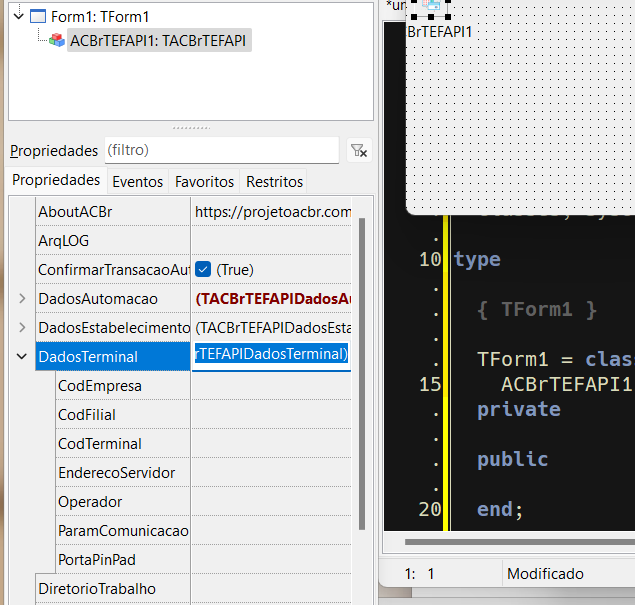Click the object inspector vertical scrollbar

point(362,374)
